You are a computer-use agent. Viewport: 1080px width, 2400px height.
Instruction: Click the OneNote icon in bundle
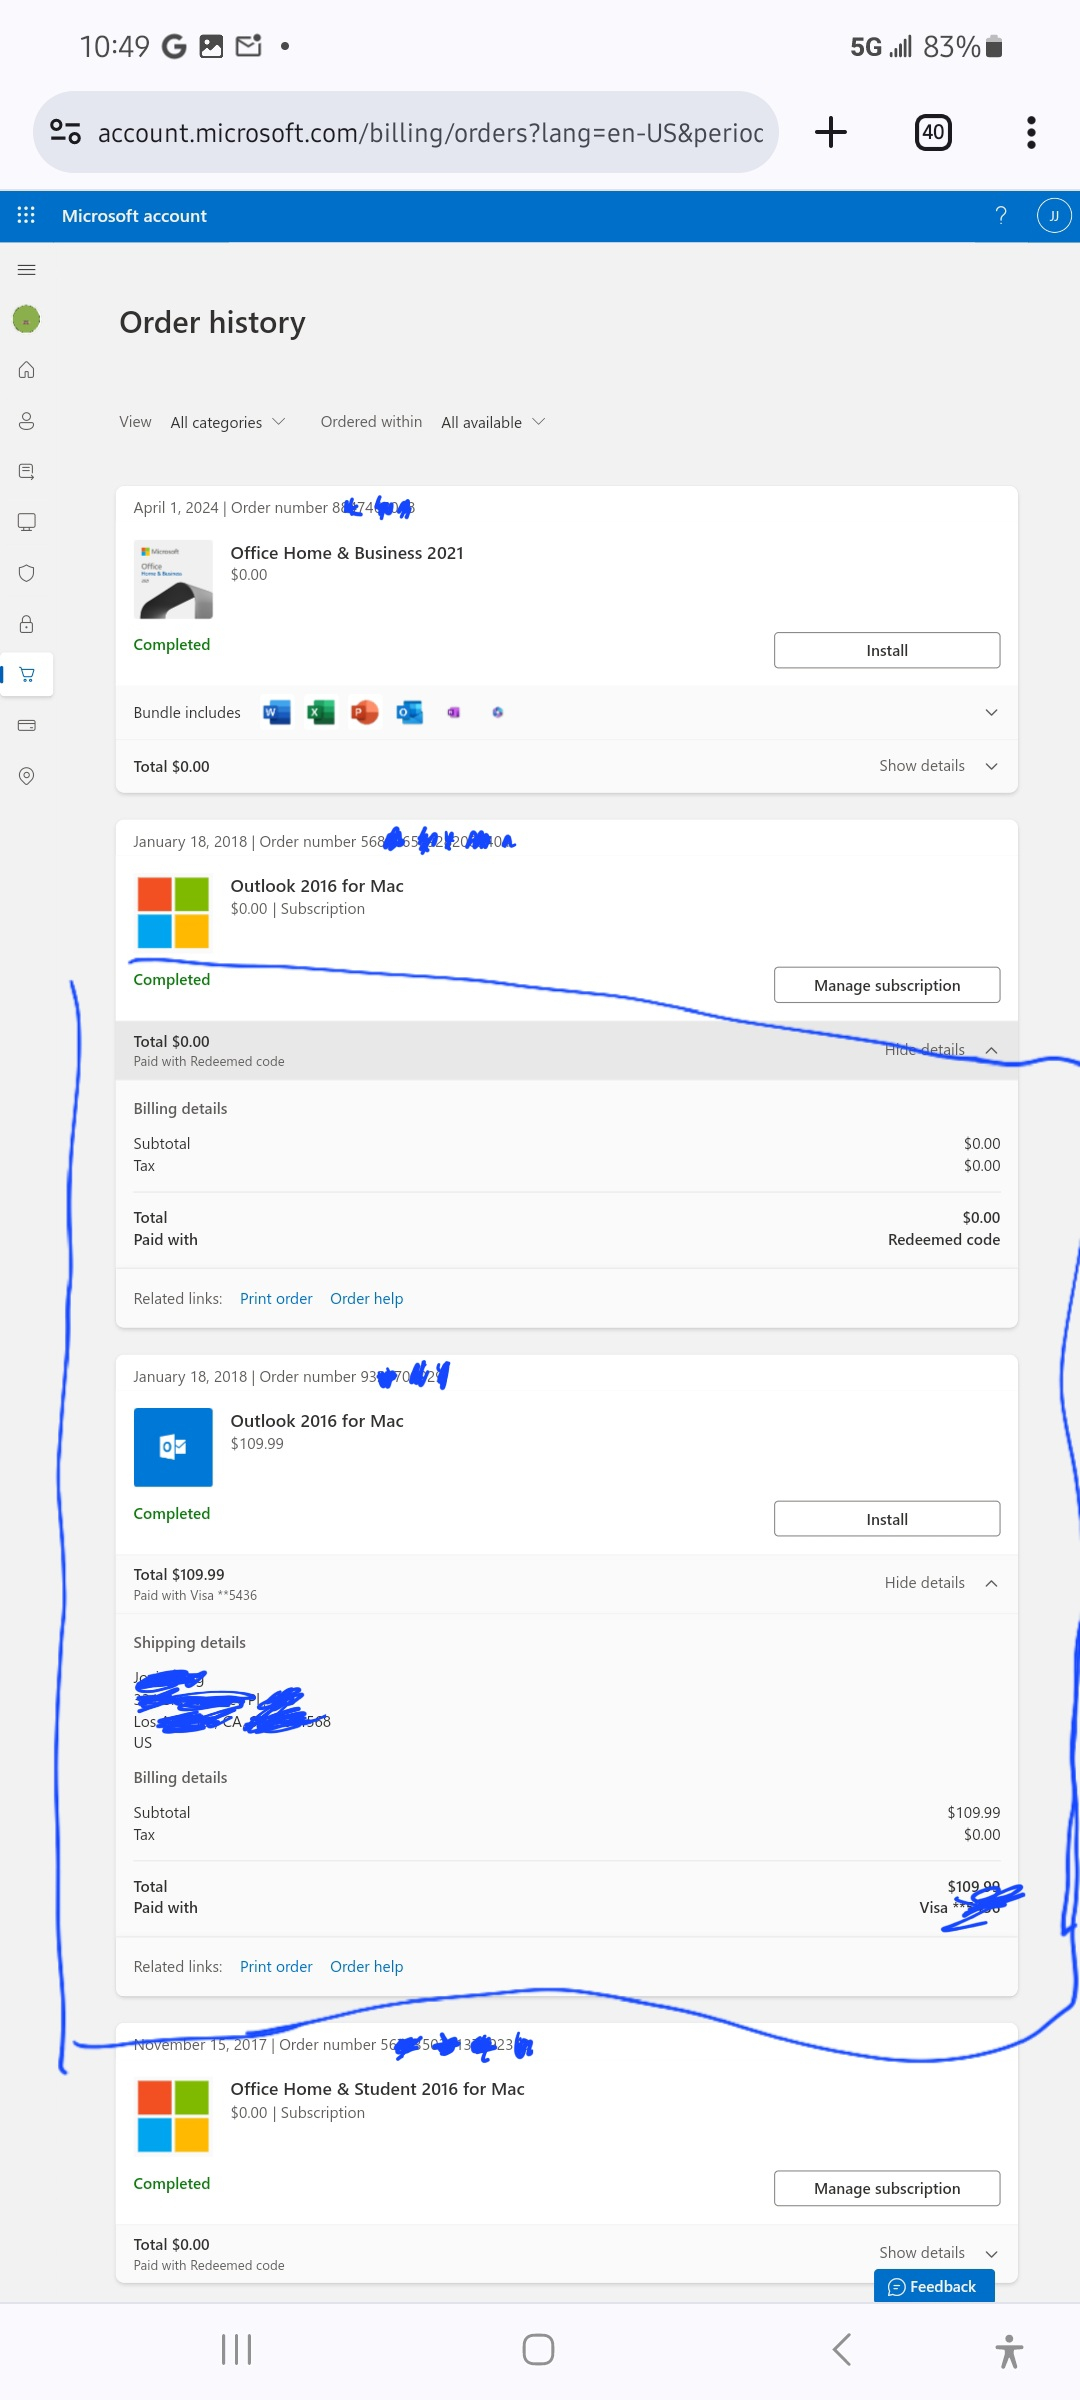coord(453,712)
